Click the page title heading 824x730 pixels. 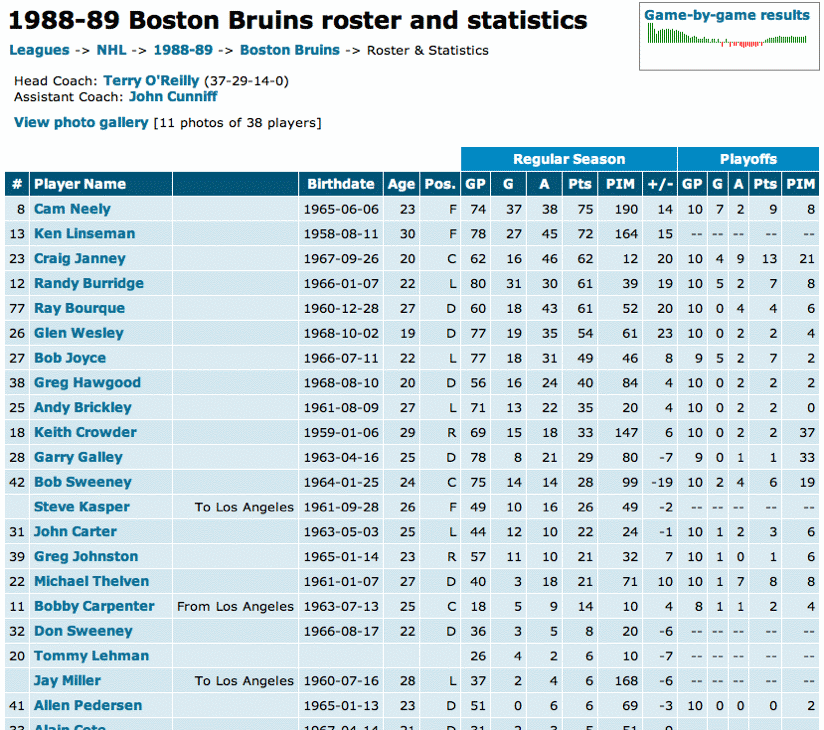click(298, 20)
